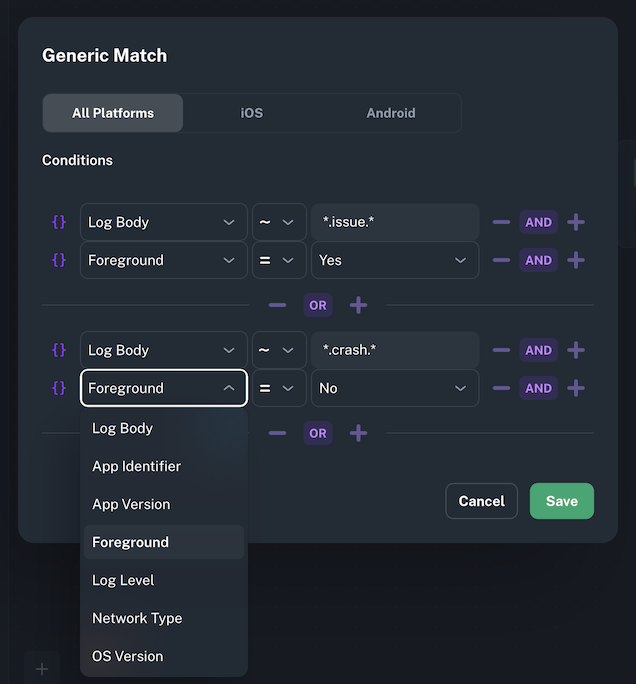
Task: Toggle the AND operator on the *.crash* row
Action: [538, 350]
